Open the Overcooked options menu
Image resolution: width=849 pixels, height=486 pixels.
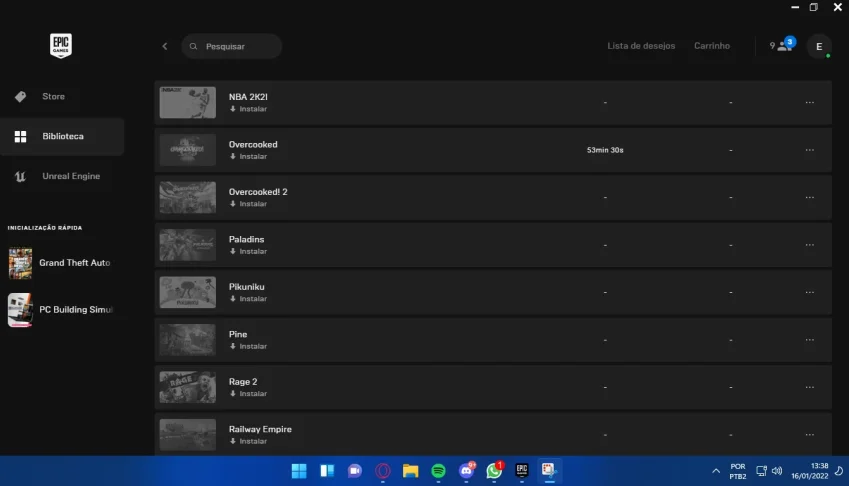(x=809, y=150)
